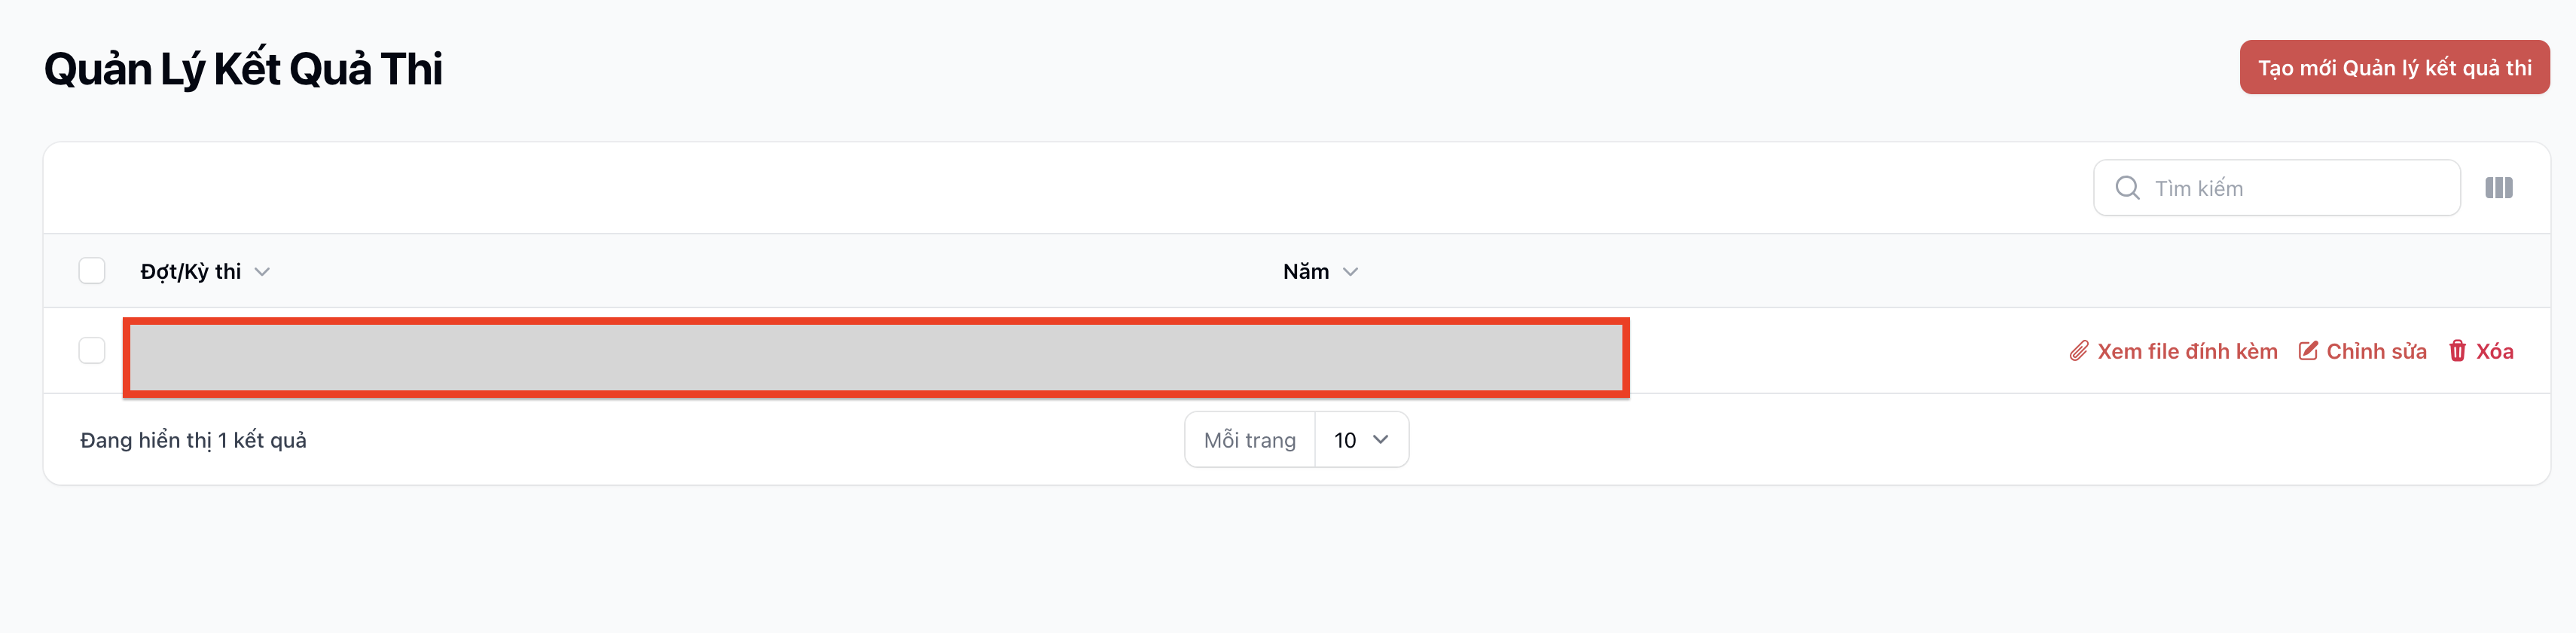
Task: Open the Mỗi trang 10 dropdown
Action: coord(1361,440)
